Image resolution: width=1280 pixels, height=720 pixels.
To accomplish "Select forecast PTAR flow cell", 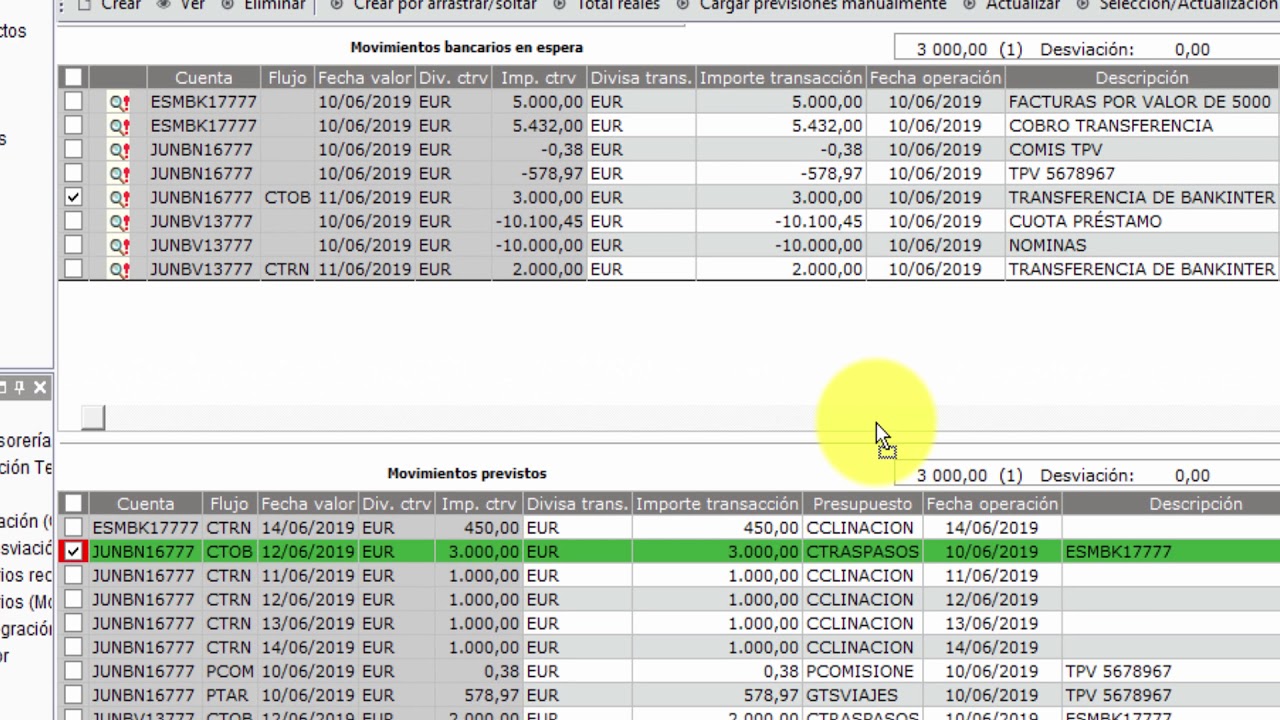I will [x=229, y=695].
